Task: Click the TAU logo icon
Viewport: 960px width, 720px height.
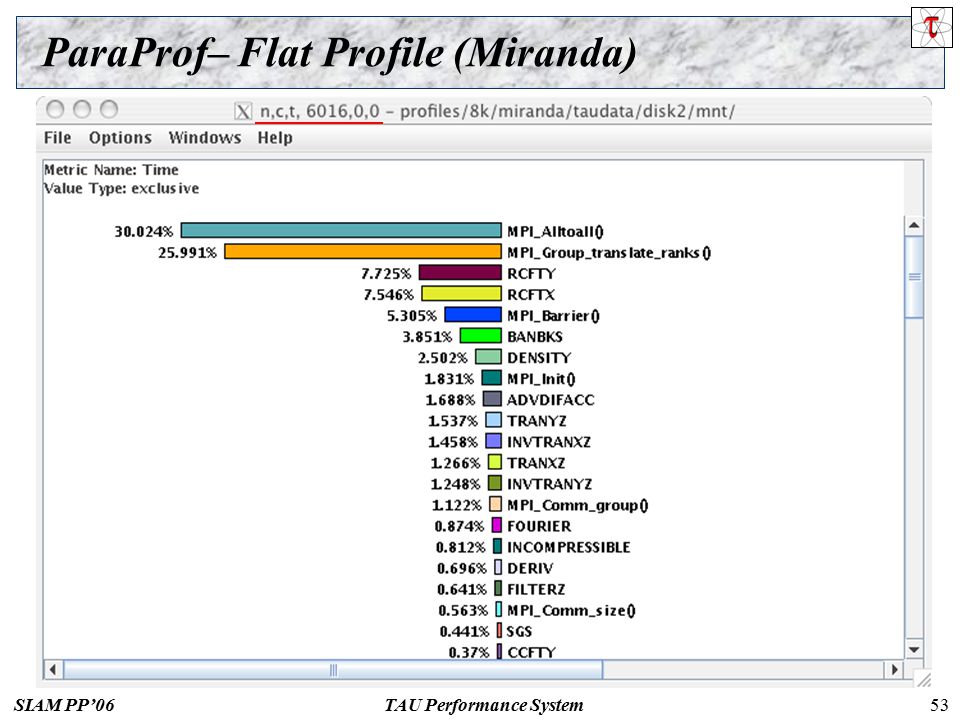Action: coord(931,28)
